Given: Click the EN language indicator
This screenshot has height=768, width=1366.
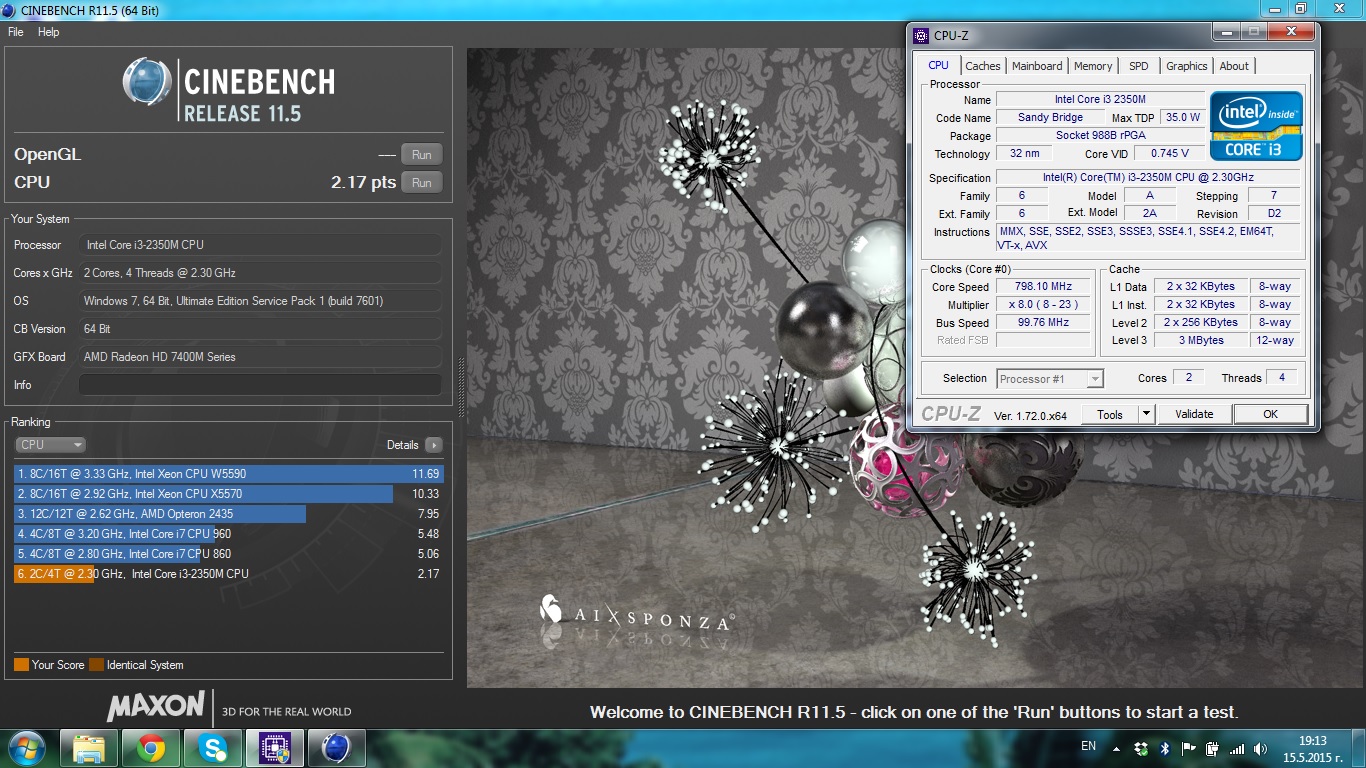Looking at the screenshot, I should coord(1089,746).
